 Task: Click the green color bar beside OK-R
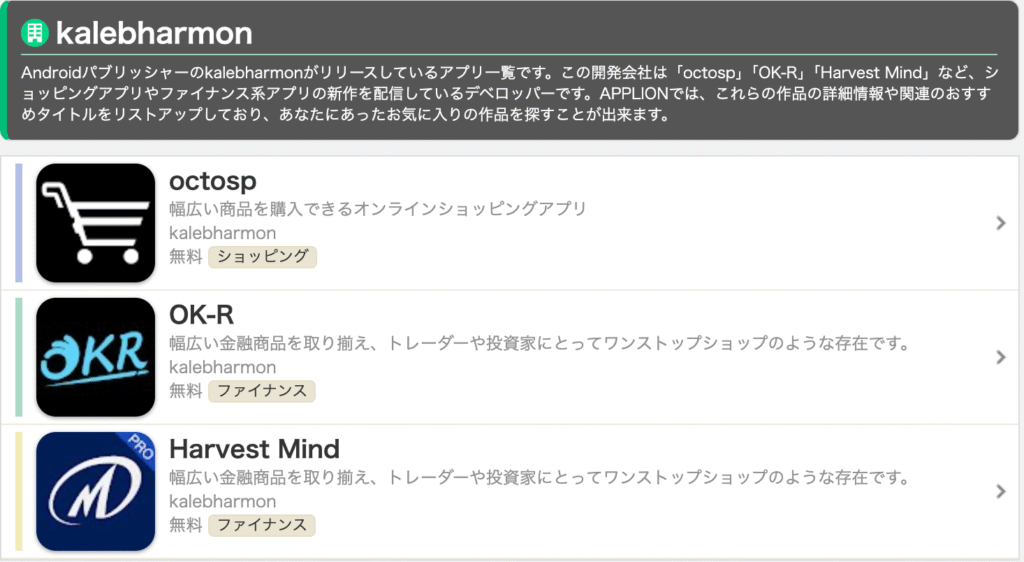[x=19, y=357]
